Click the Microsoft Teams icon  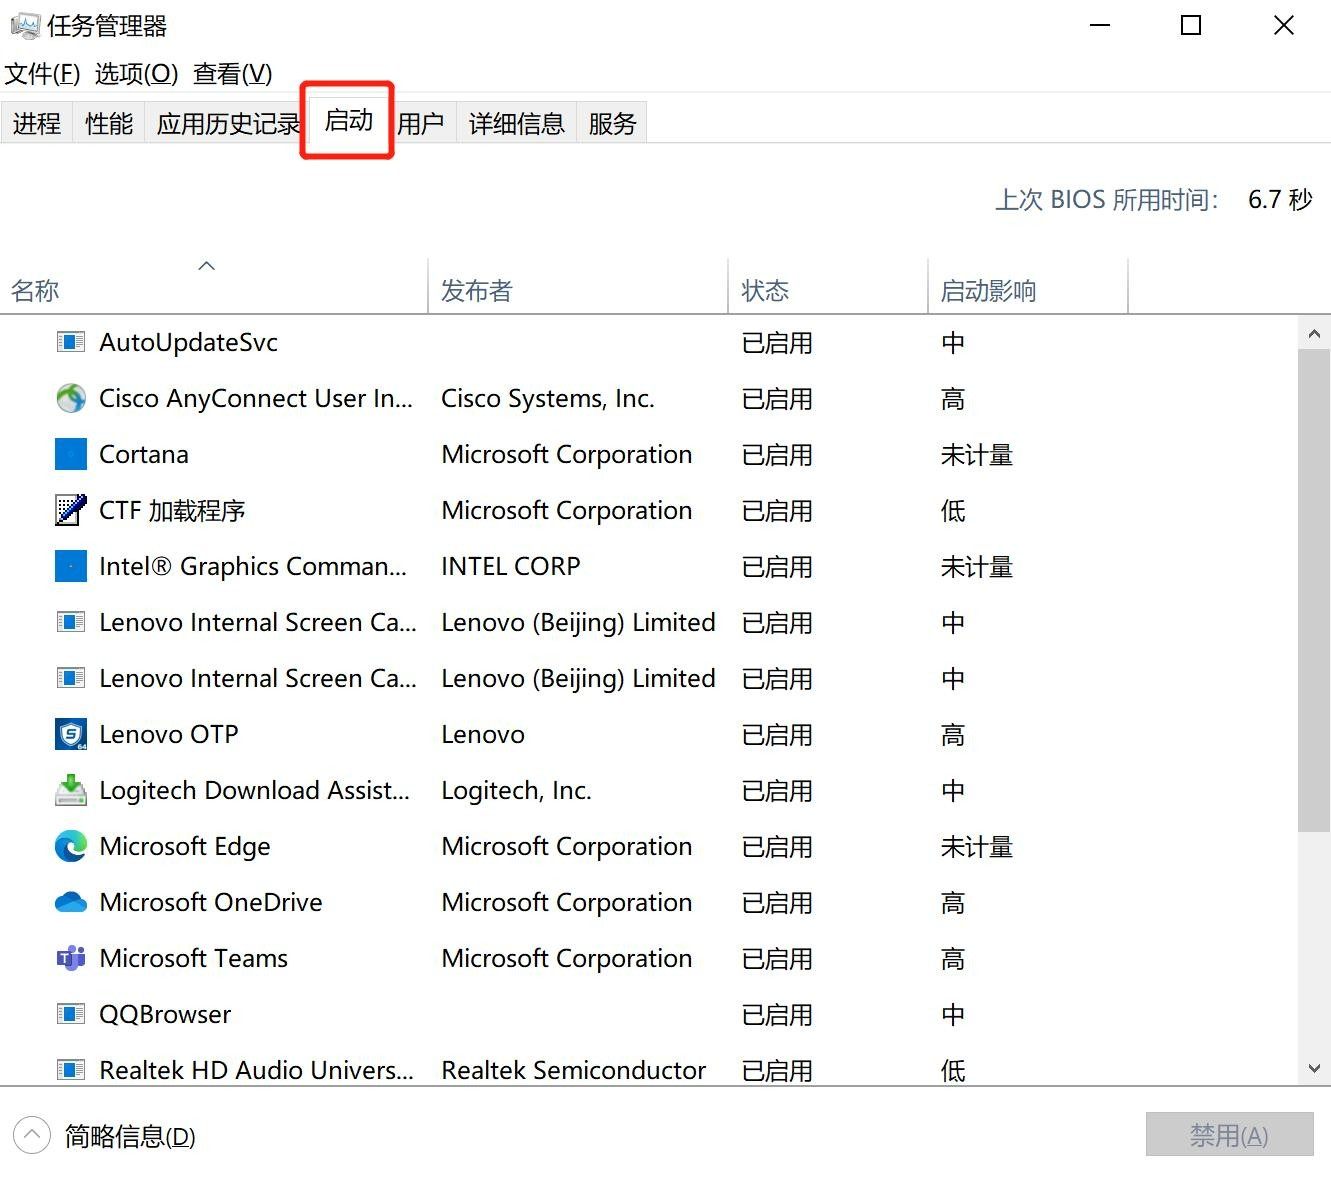pos(70,958)
